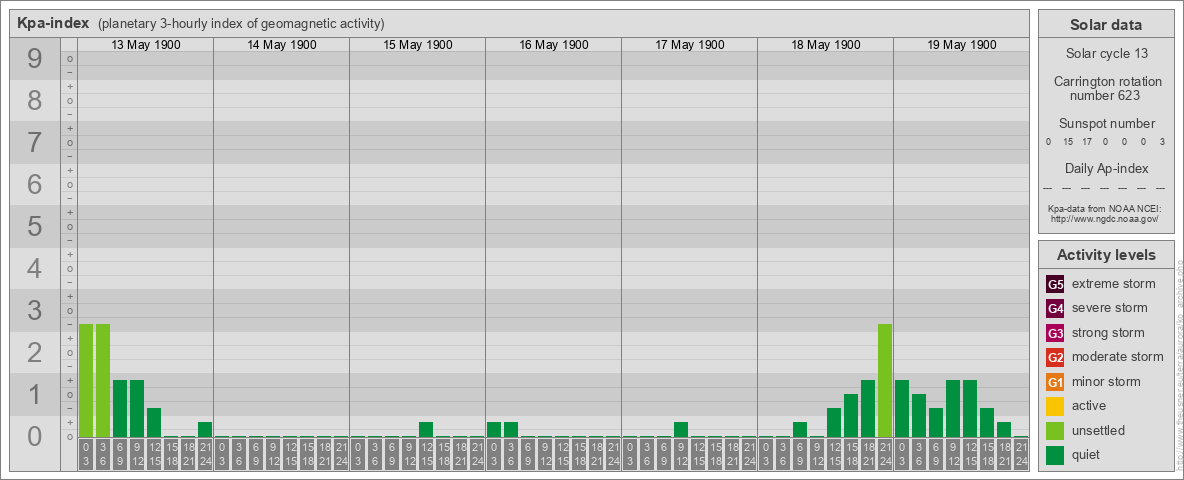The width and height of the screenshot is (1184, 480).
Task: Click the scale number 0
Action: pos(34,436)
